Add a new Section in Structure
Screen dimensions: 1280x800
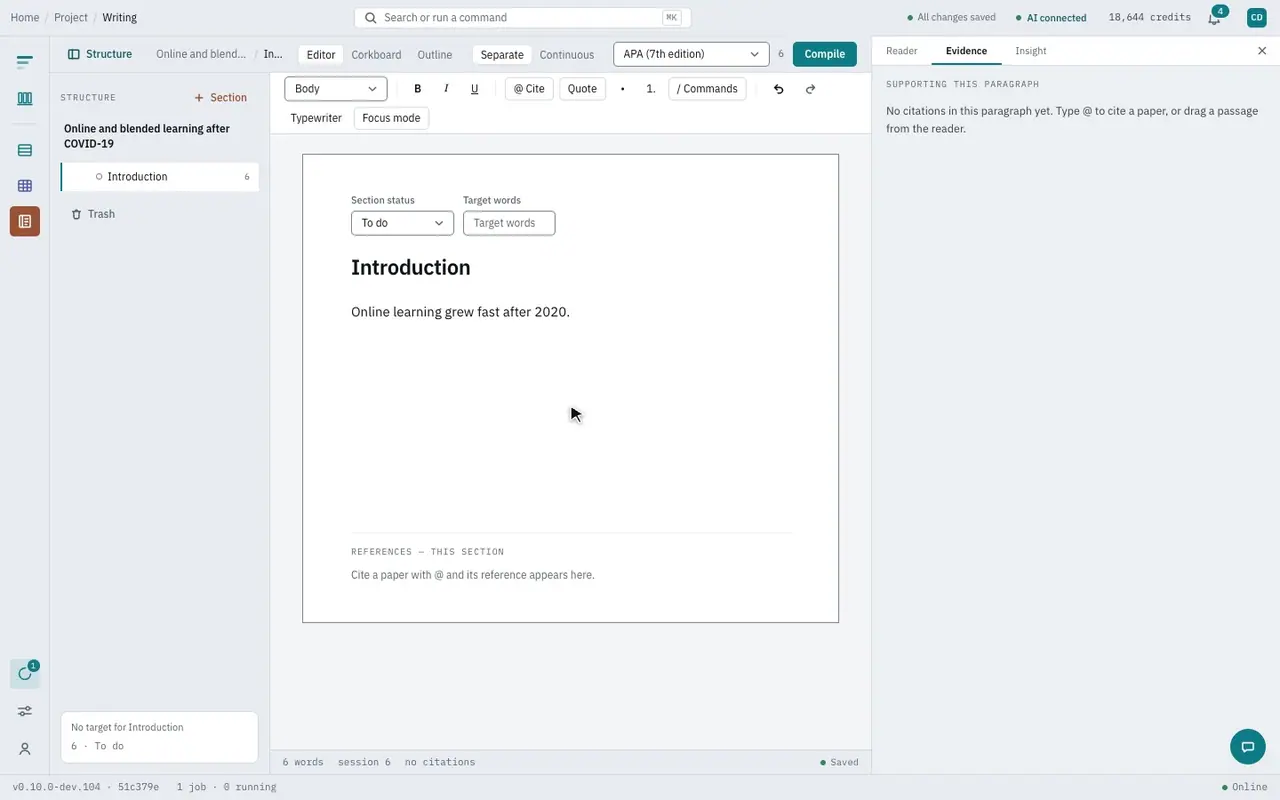tap(221, 98)
